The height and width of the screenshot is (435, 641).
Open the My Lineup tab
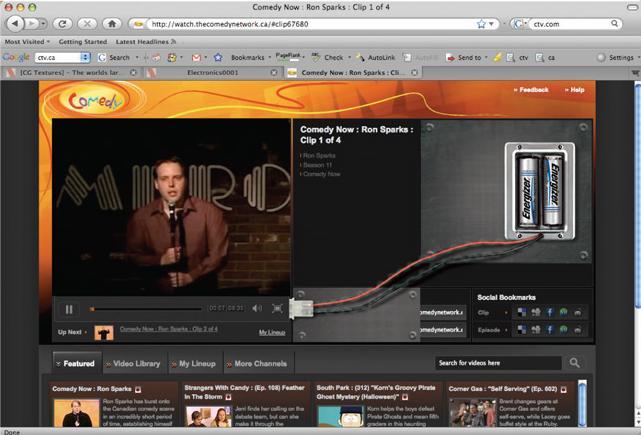[x=195, y=363]
